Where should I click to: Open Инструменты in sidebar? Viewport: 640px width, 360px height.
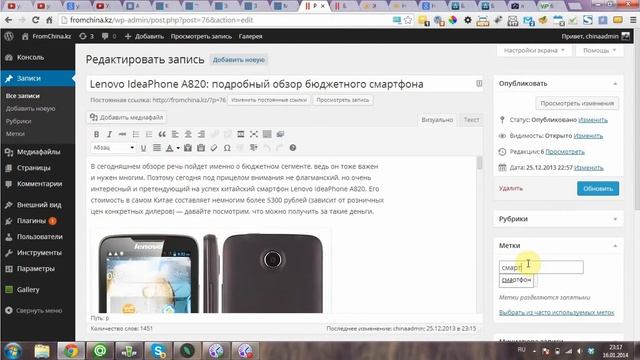pos(38,253)
